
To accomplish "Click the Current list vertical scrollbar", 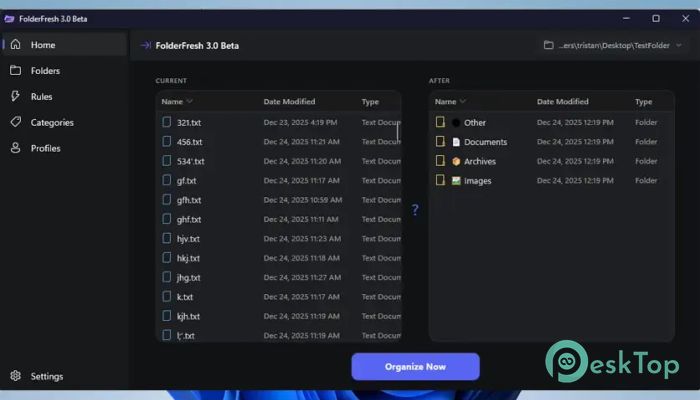I will [397, 132].
